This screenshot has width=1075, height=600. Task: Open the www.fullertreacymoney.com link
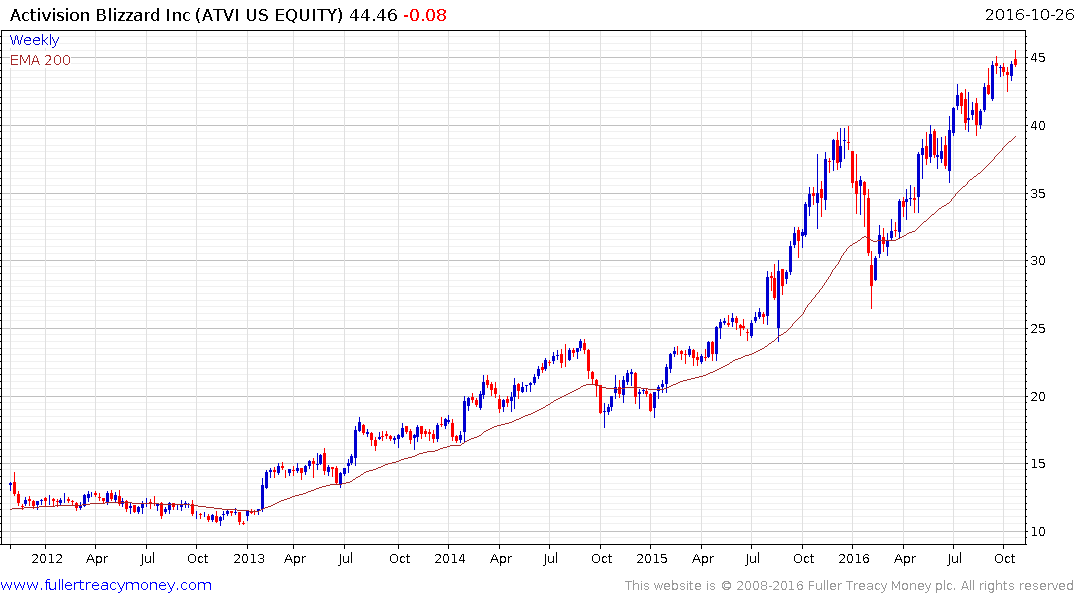point(106,585)
